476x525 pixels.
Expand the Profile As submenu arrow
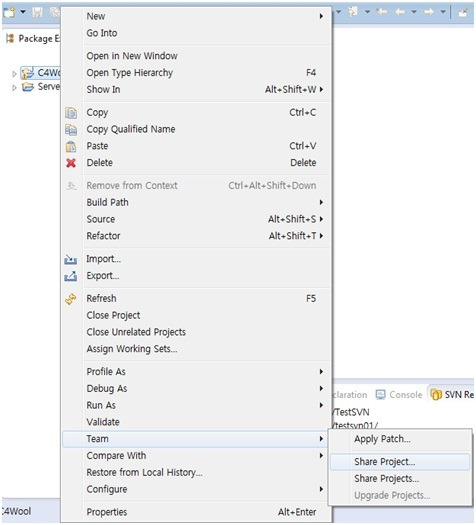pos(321,372)
